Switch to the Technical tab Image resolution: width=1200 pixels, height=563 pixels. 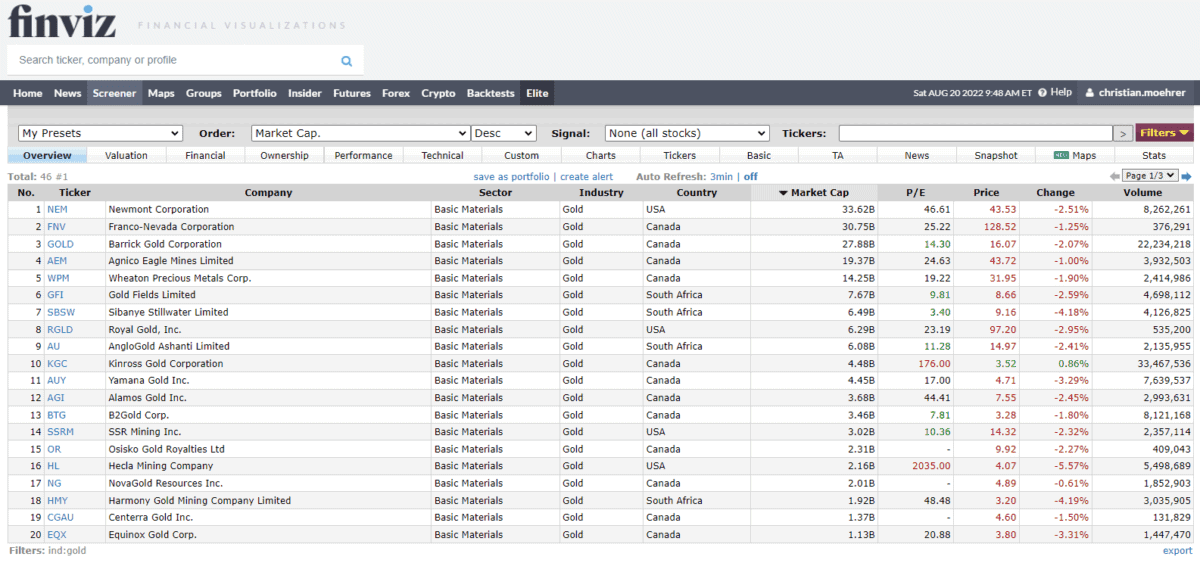[442, 155]
